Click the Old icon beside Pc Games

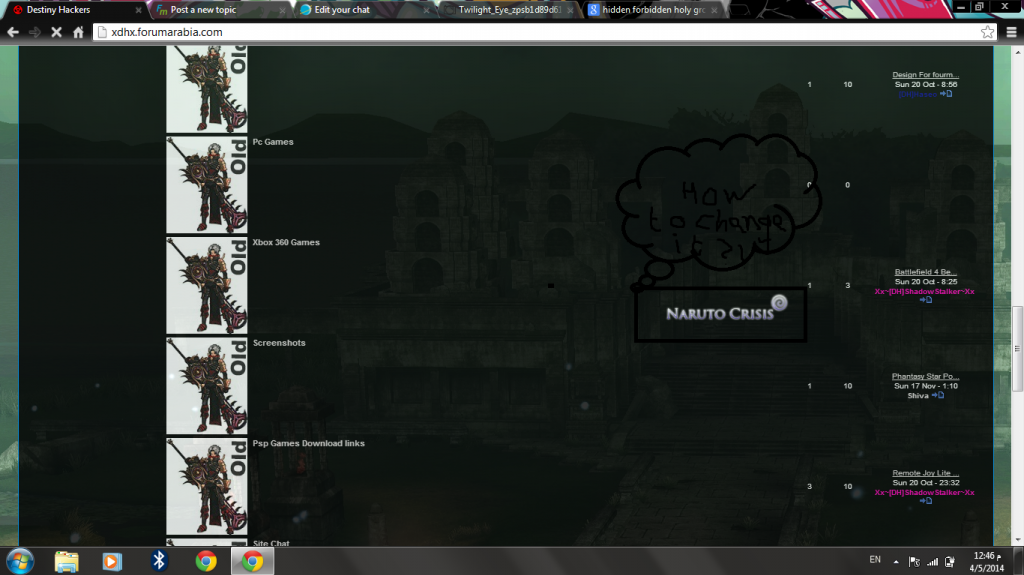pyautogui.click(x=207, y=185)
